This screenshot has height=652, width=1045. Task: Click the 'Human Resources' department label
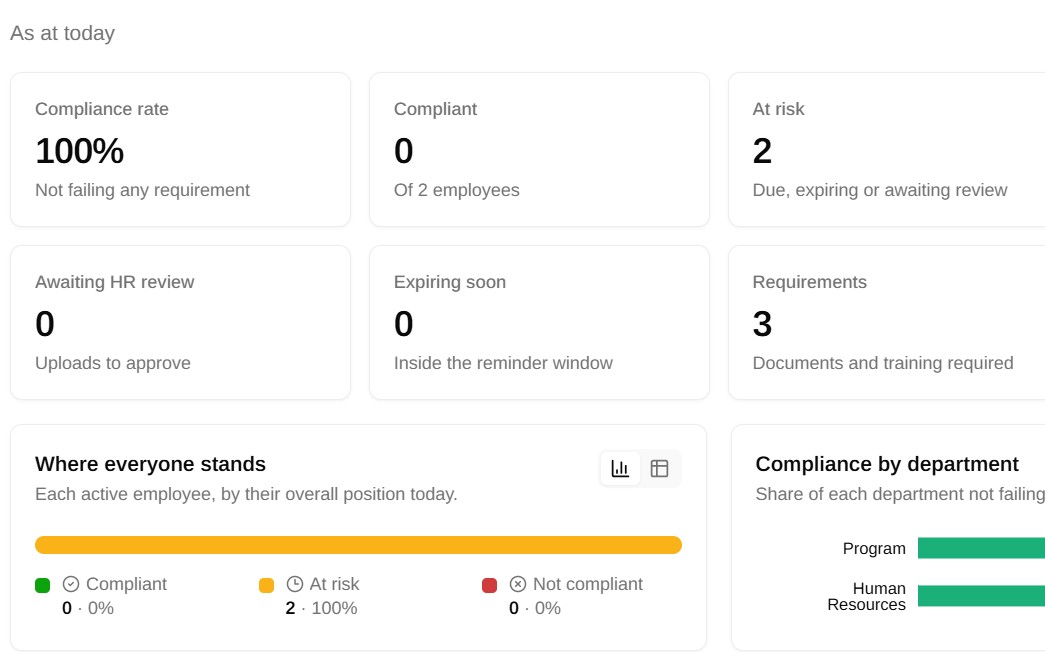(866, 597)
